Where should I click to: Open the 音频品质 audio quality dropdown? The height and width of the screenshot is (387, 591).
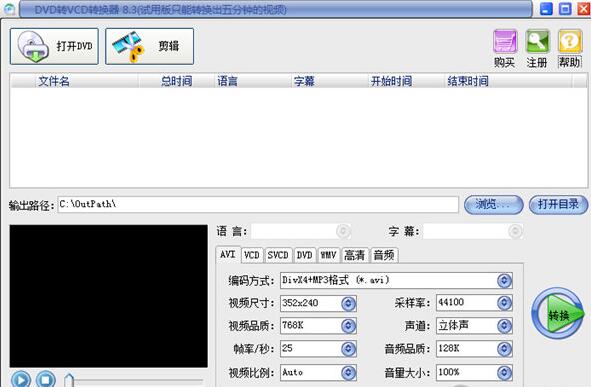(x=504, y=349)
